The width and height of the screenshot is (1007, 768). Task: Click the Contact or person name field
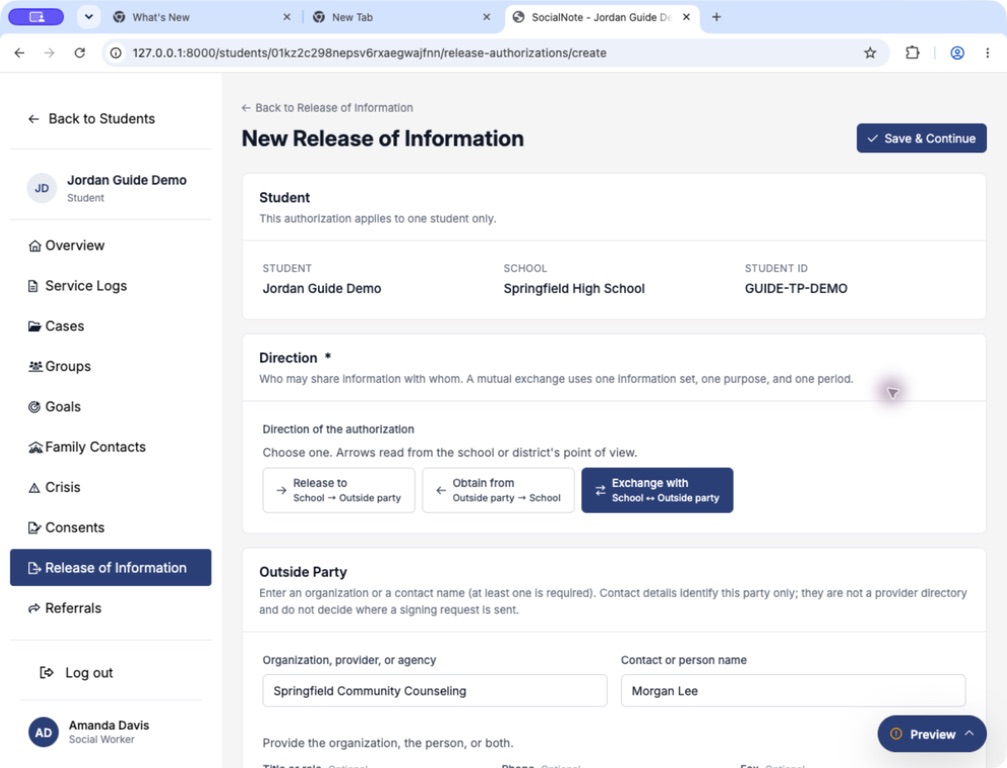point(793,691)
